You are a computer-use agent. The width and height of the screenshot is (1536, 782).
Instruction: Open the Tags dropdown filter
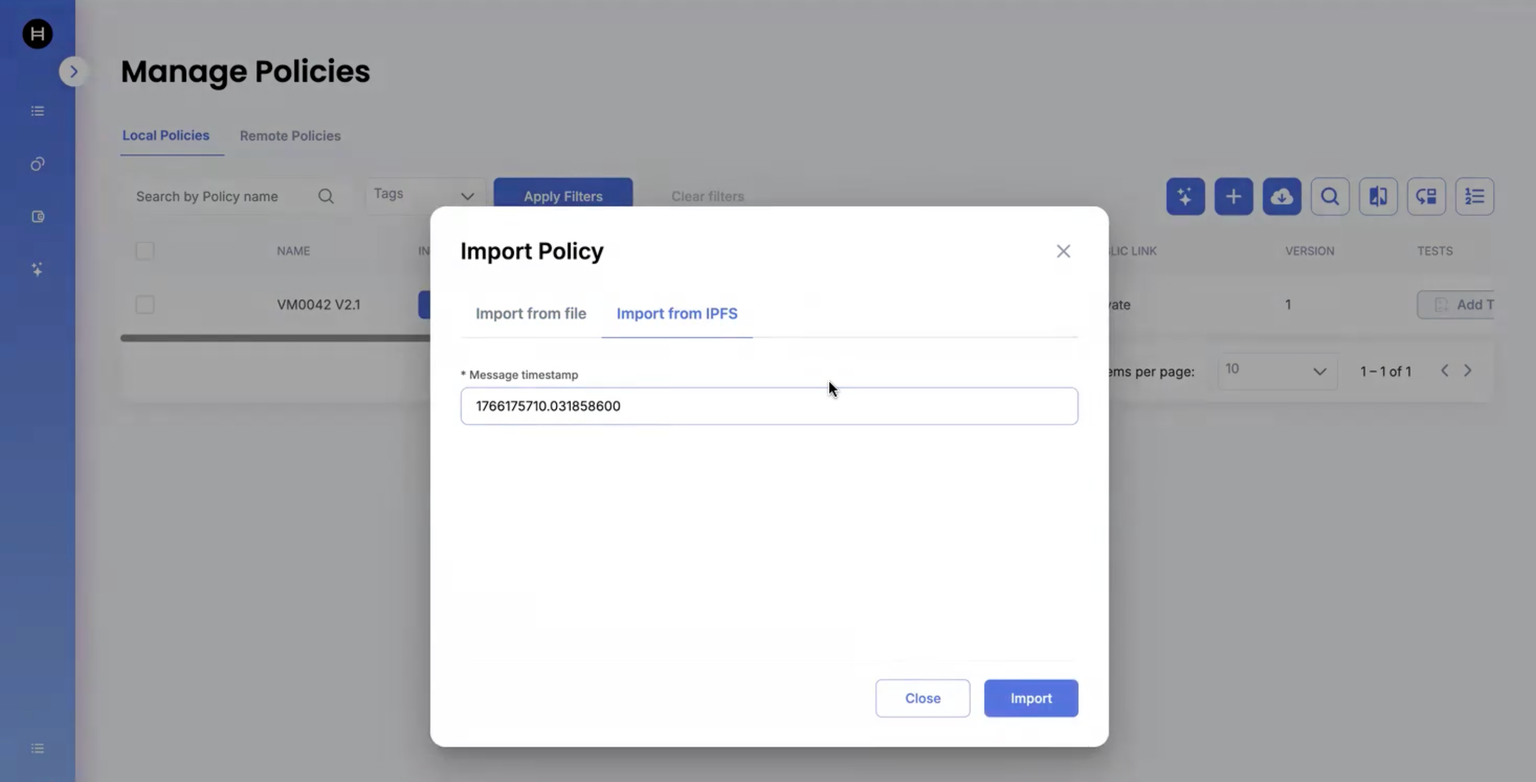(x=424, y=195)
